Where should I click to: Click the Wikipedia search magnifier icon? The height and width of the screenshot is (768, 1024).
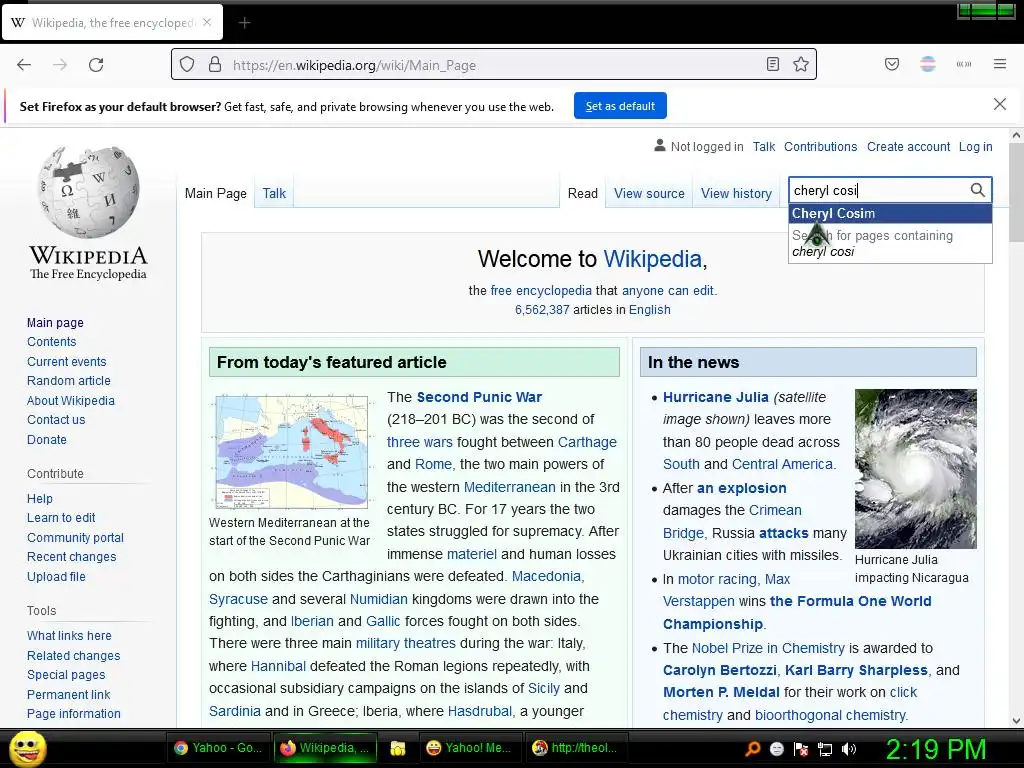tap(978, 190)
